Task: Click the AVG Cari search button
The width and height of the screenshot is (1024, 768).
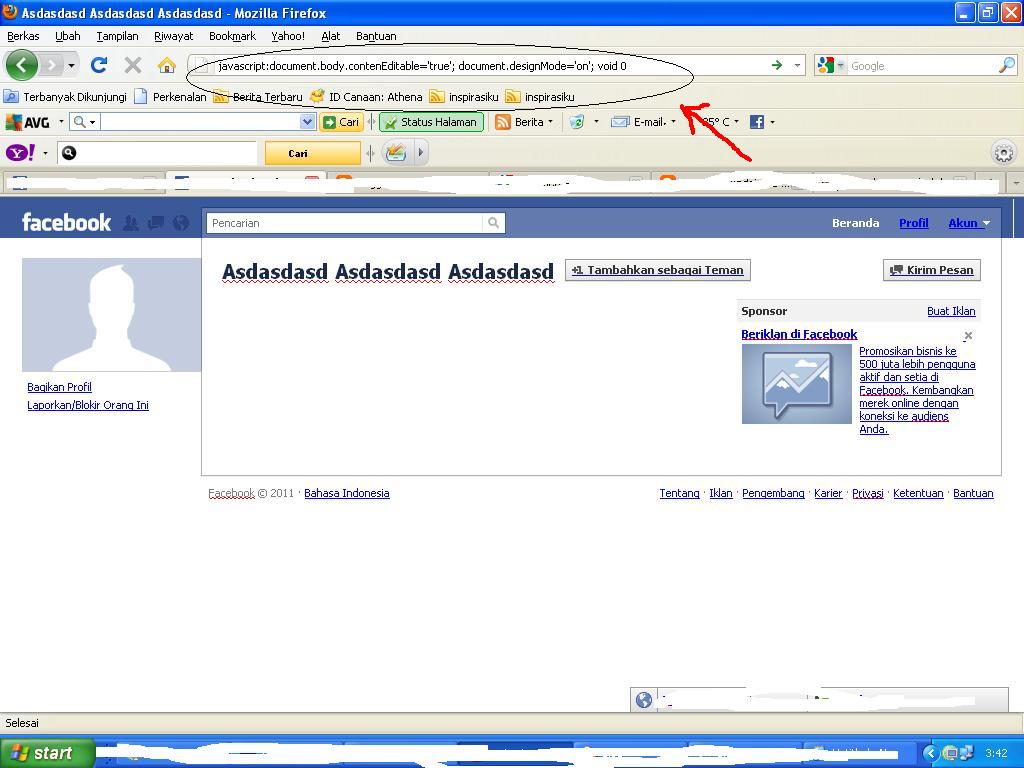Action: [x=341, y=121]
